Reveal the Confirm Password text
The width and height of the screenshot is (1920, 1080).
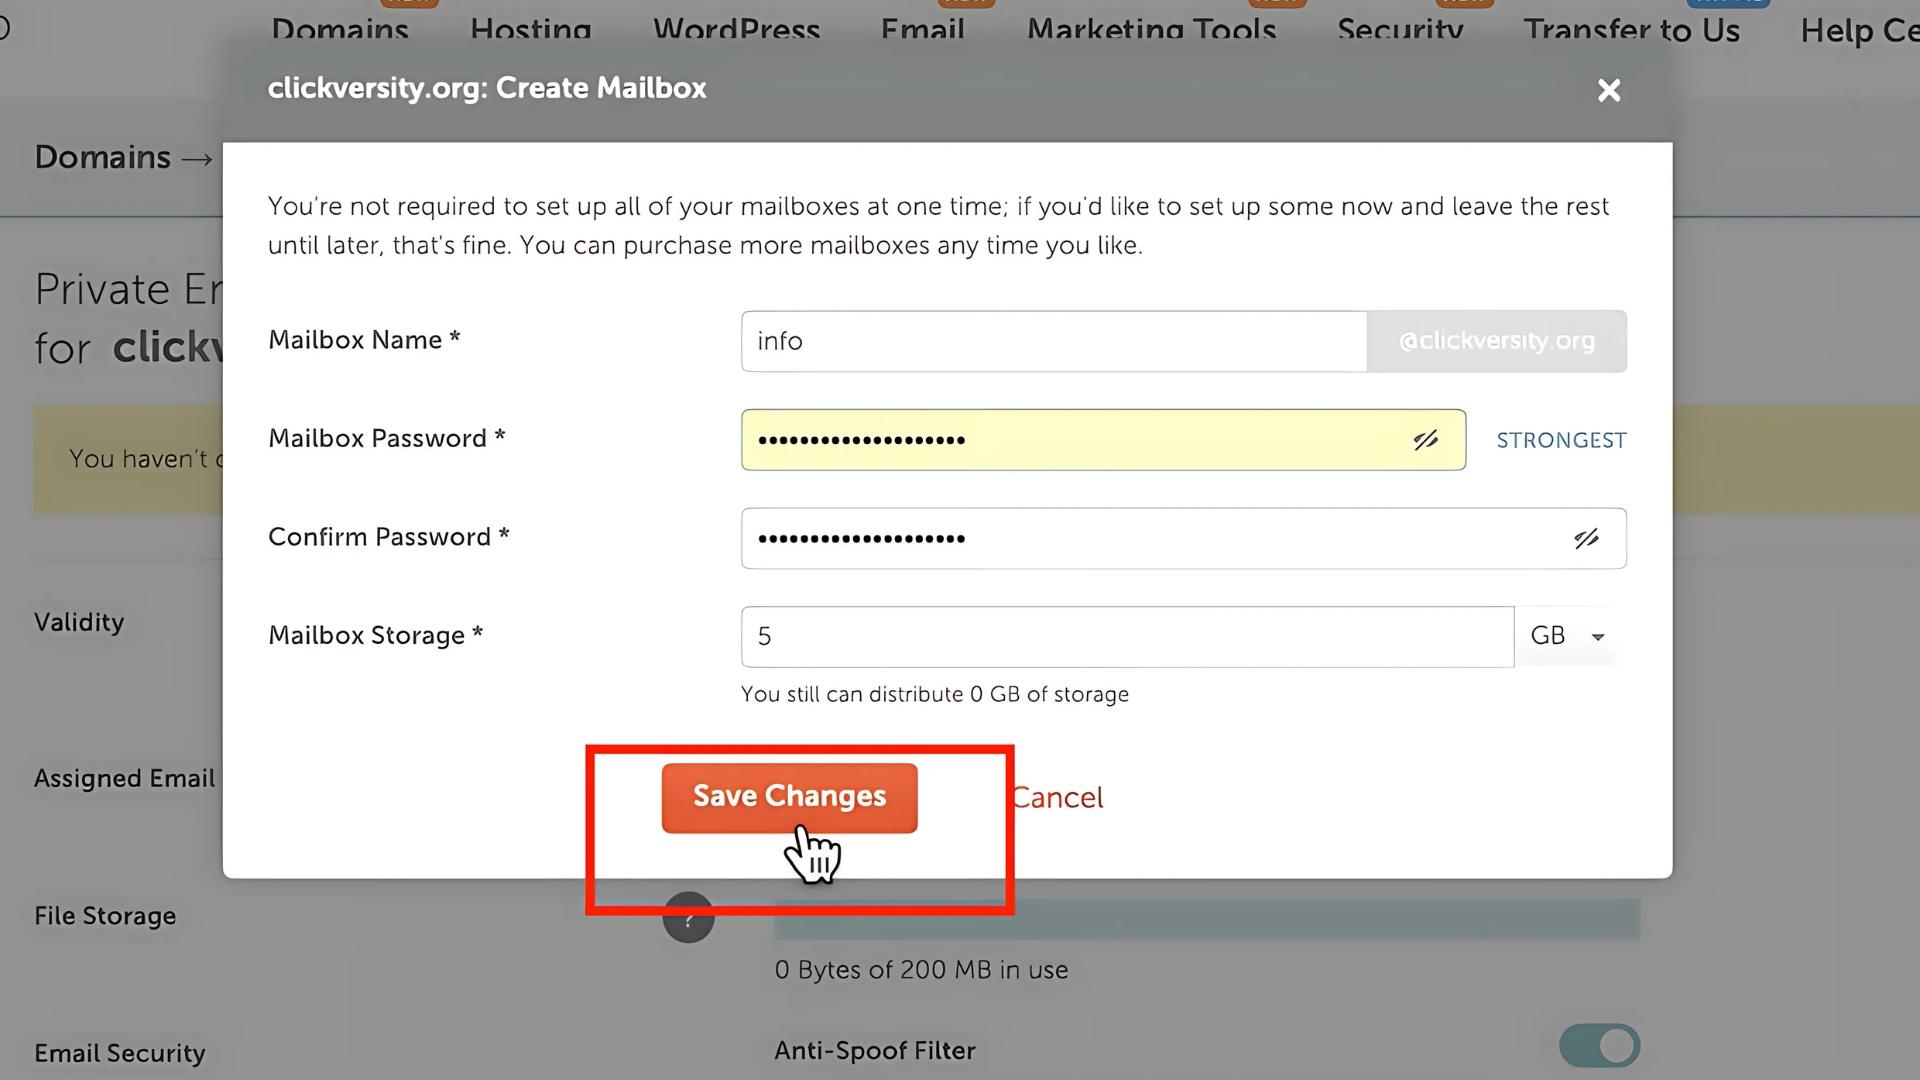[1587, 539]
